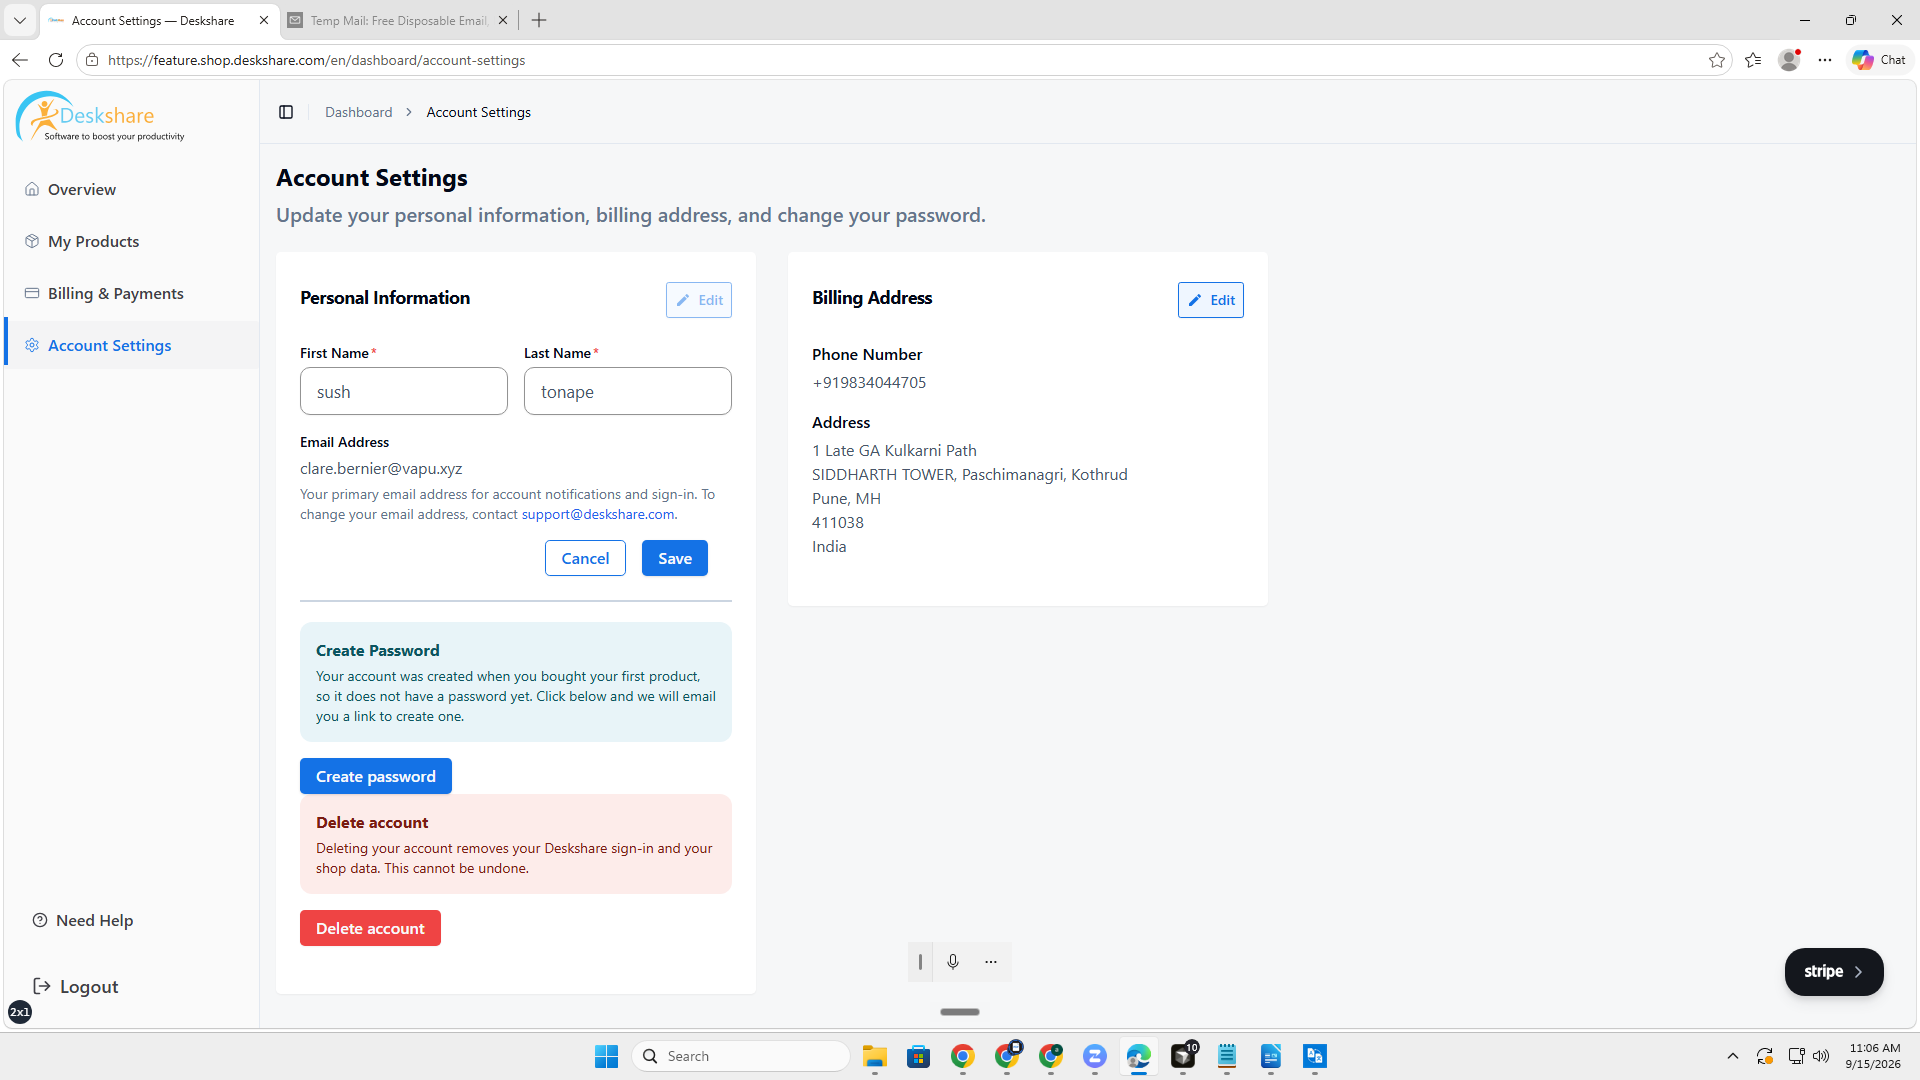Launch File Explorer from taskbar
Screen dimensions: 1920x1080
tap(875, 1056)
